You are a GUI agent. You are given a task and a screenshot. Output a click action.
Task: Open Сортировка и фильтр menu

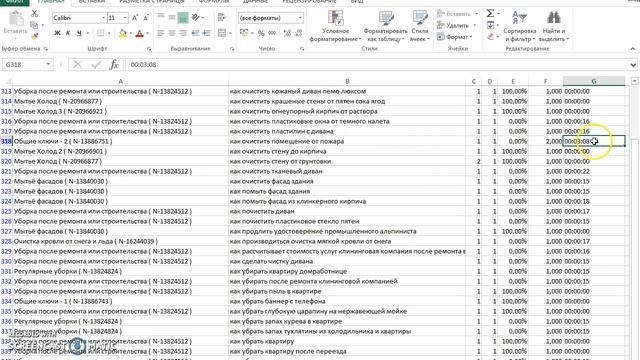[x=519, y=26]
